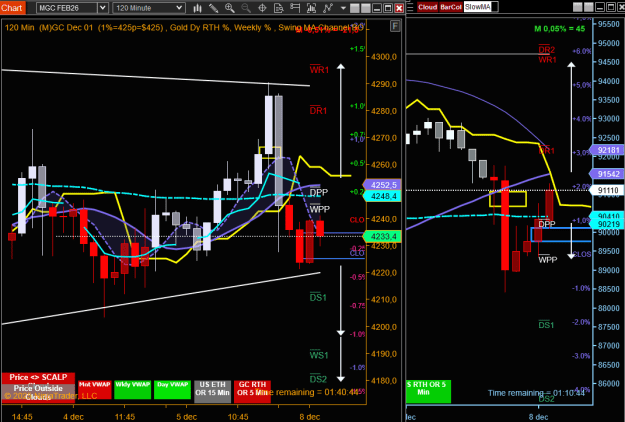The width and height of the screenshot is (625, 422).
Task: Click the DR2 label on right chart
Action: pyautogui.click(x=546, y=49)
